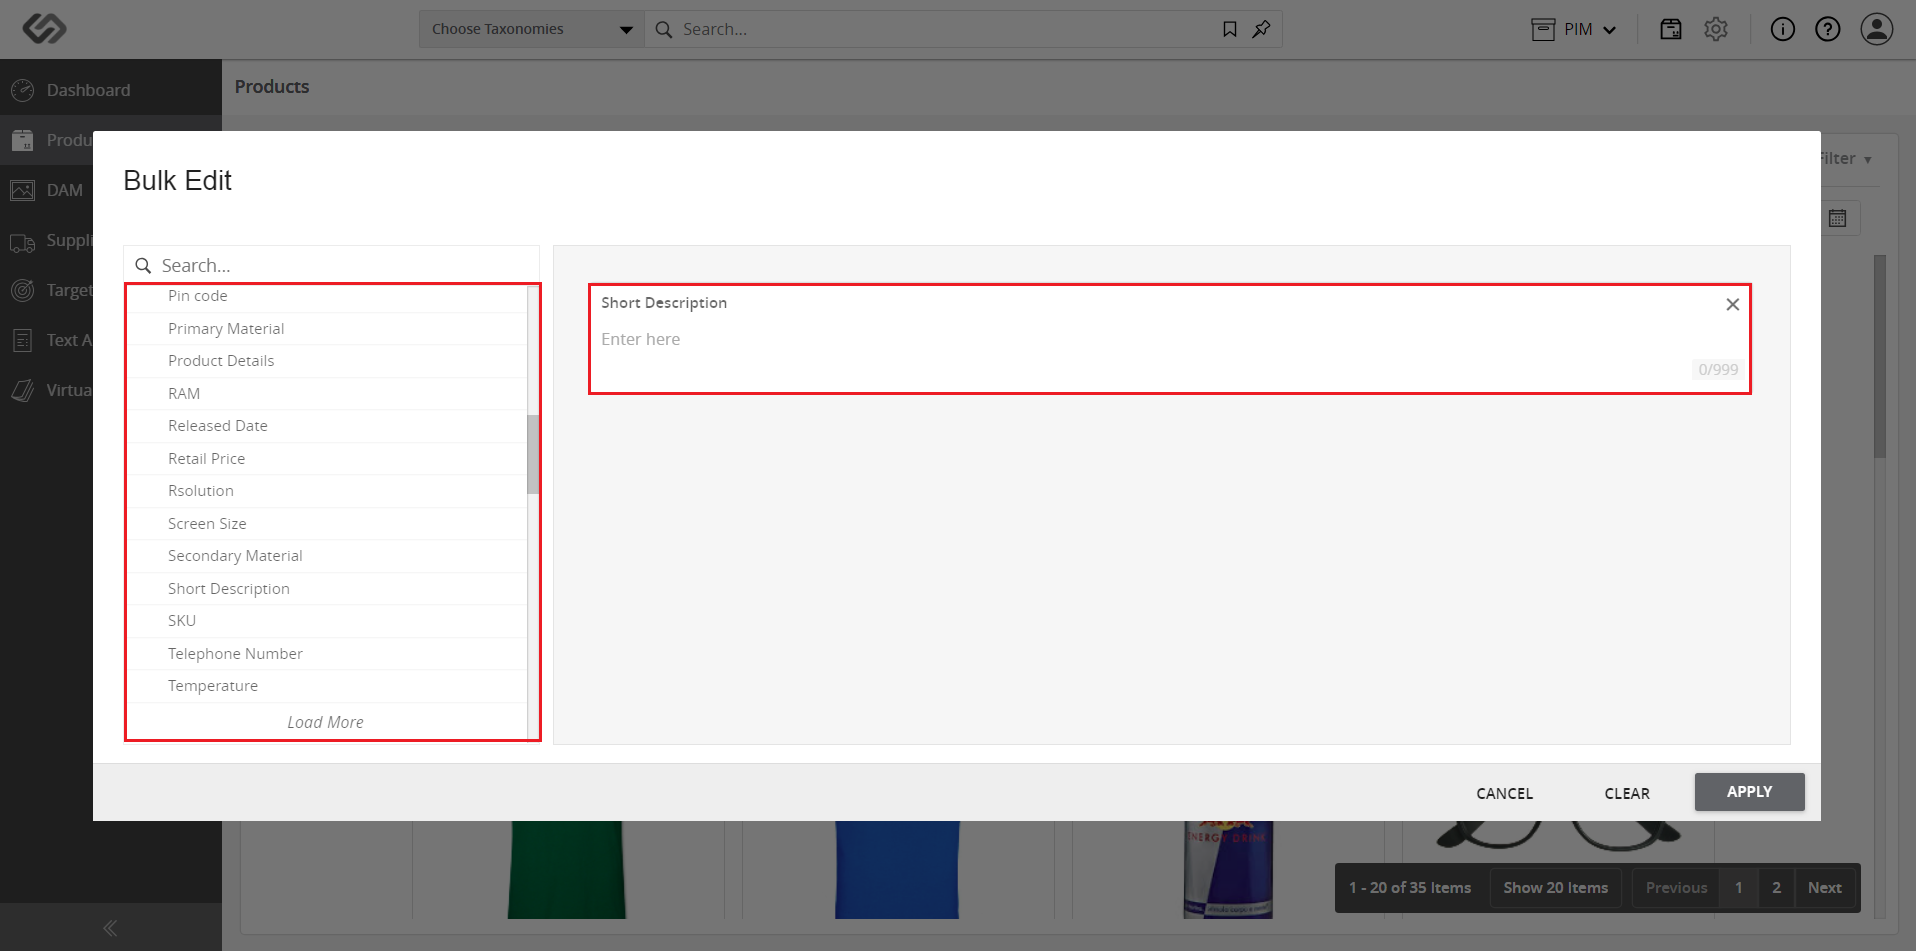Click the Dashboard gauge icon
The image size is (1916, 951).
coord(22,90)
